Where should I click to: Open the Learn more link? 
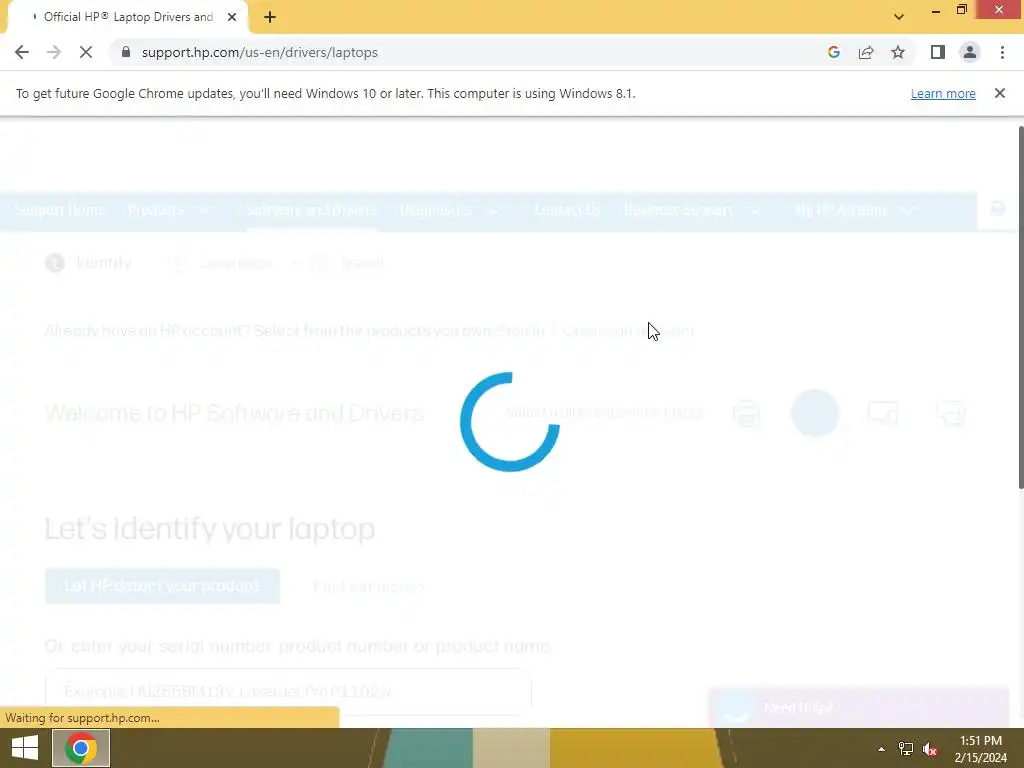(943, 93)
